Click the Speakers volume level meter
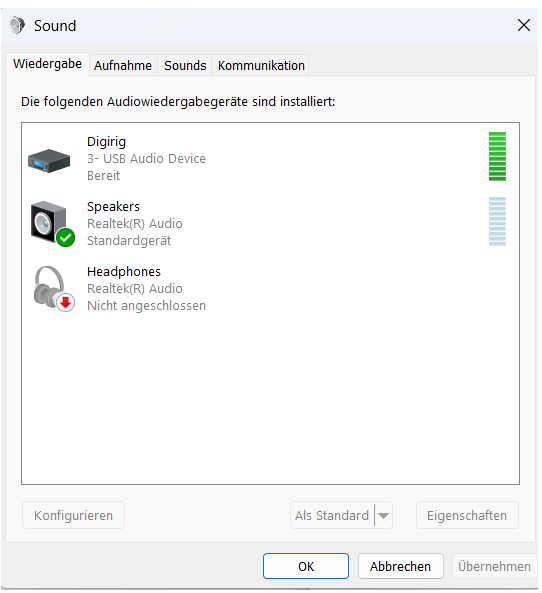 click(497, 221)
